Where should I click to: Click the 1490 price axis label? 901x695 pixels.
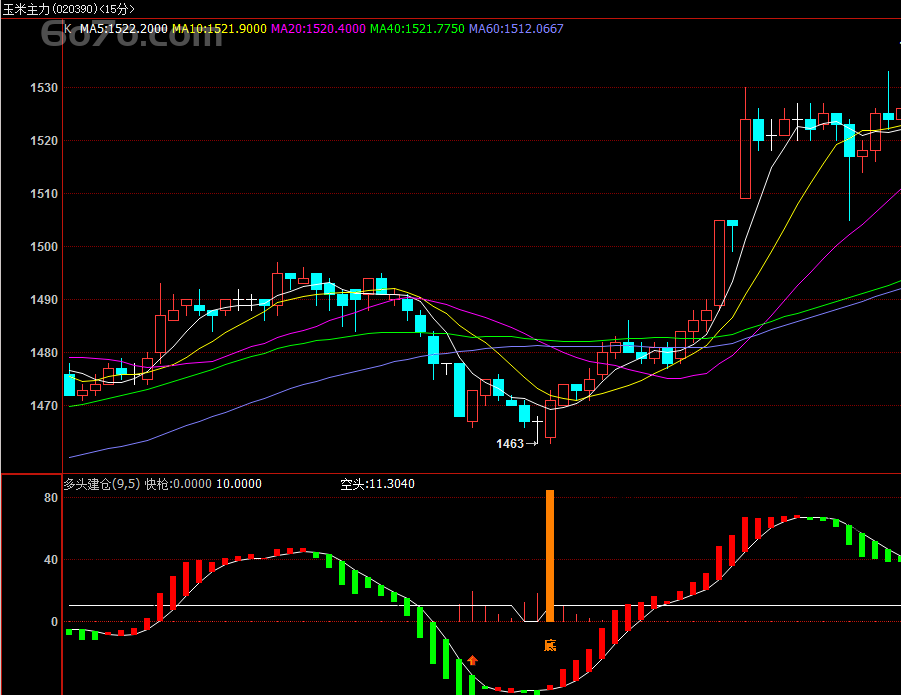coord(44,300)
